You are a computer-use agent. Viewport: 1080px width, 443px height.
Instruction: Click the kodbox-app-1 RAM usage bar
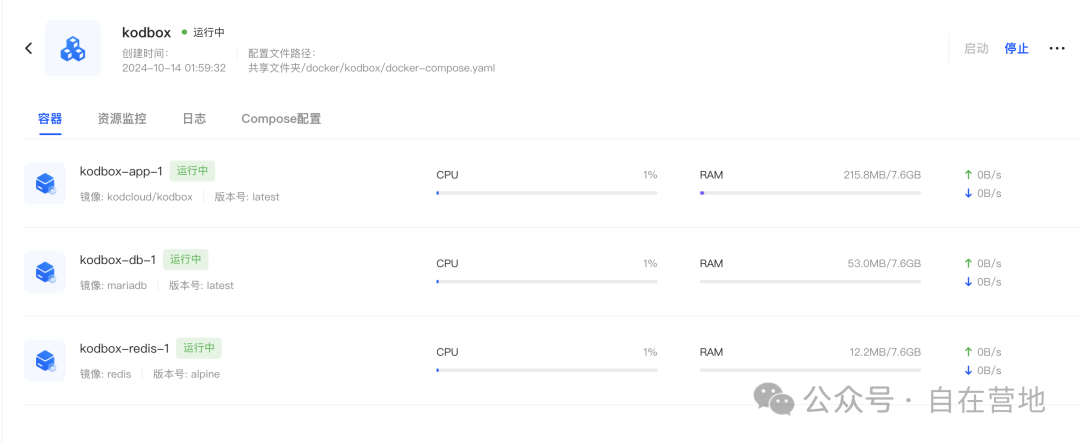pyautogui.click(x=810, y=192)
